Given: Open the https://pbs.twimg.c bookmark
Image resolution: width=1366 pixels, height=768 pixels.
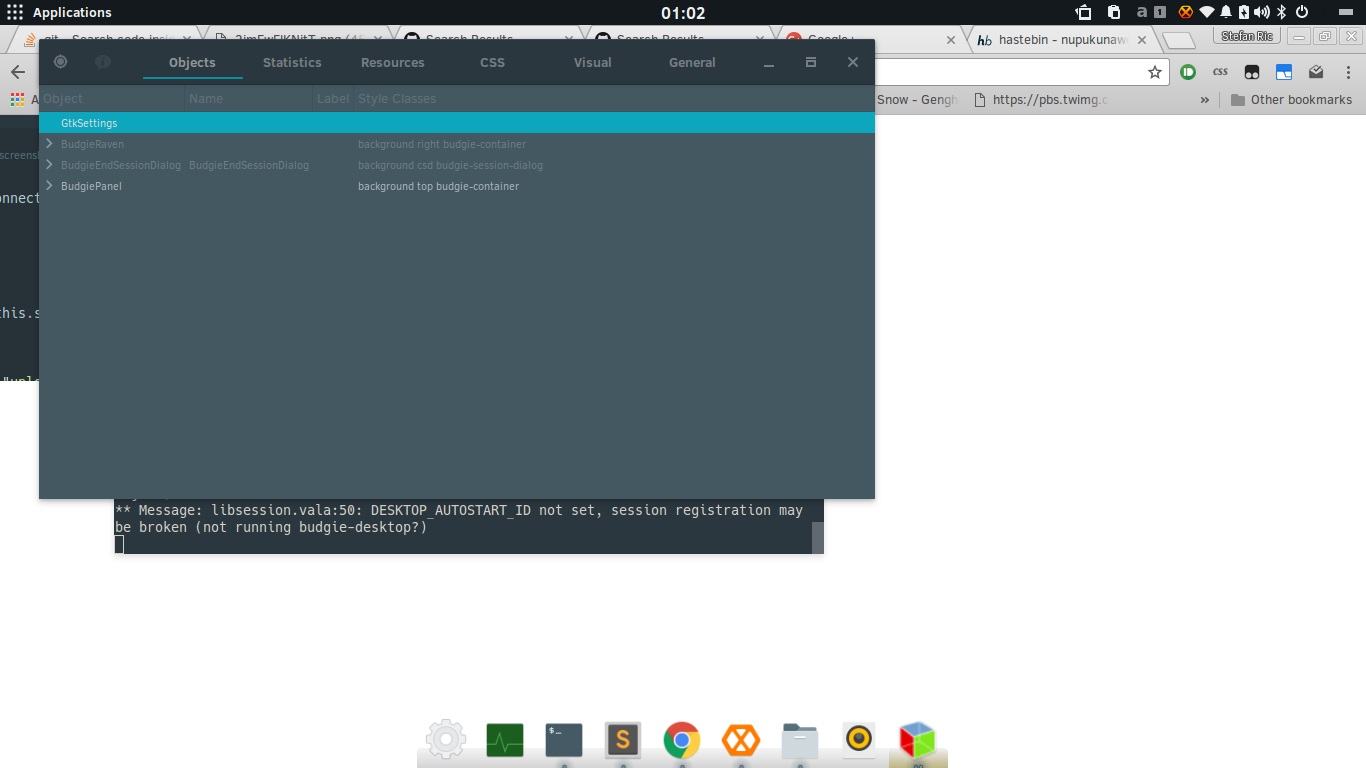Looking at the screenshot, I should coord(1040,100).
